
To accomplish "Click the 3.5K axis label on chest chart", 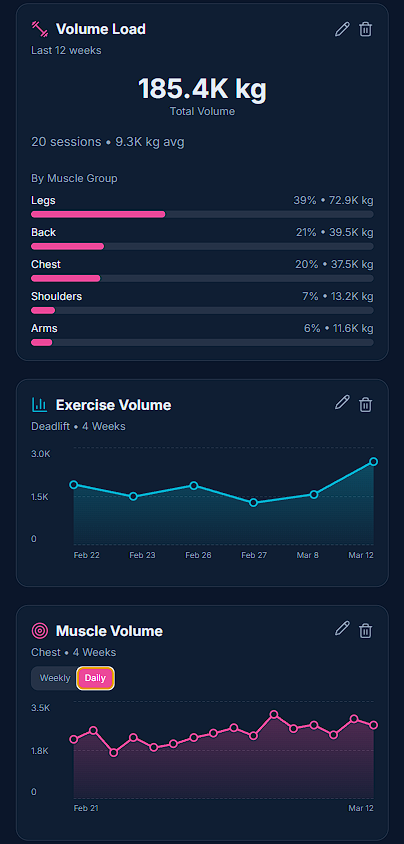I will (41, 708).
